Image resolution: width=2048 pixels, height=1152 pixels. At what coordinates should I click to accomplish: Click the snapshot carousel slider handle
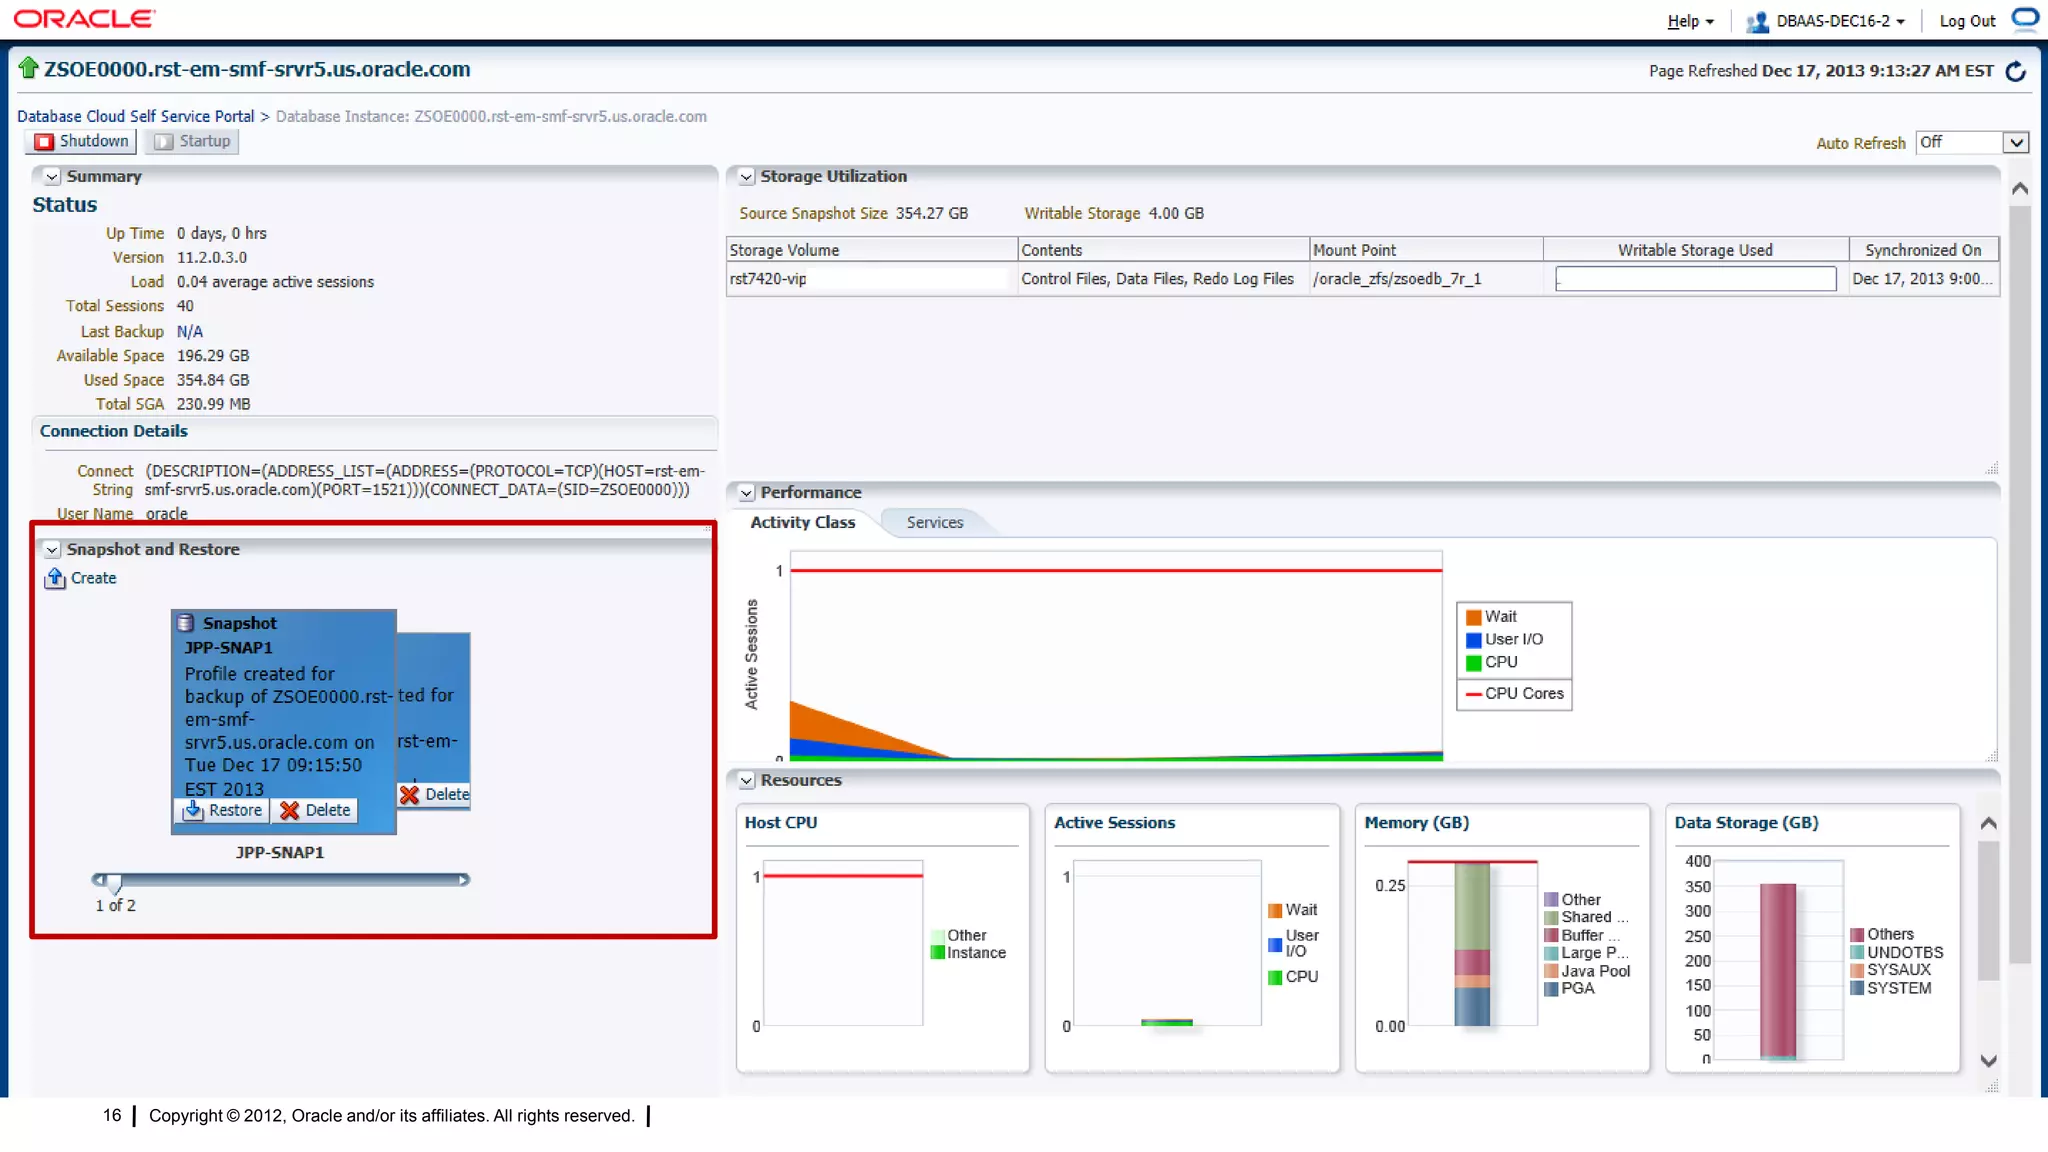pos(114,882)
